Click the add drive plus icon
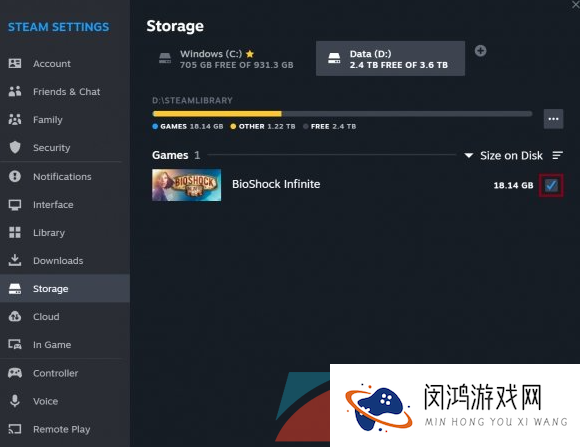580x447 pixels. coord(480,51)
